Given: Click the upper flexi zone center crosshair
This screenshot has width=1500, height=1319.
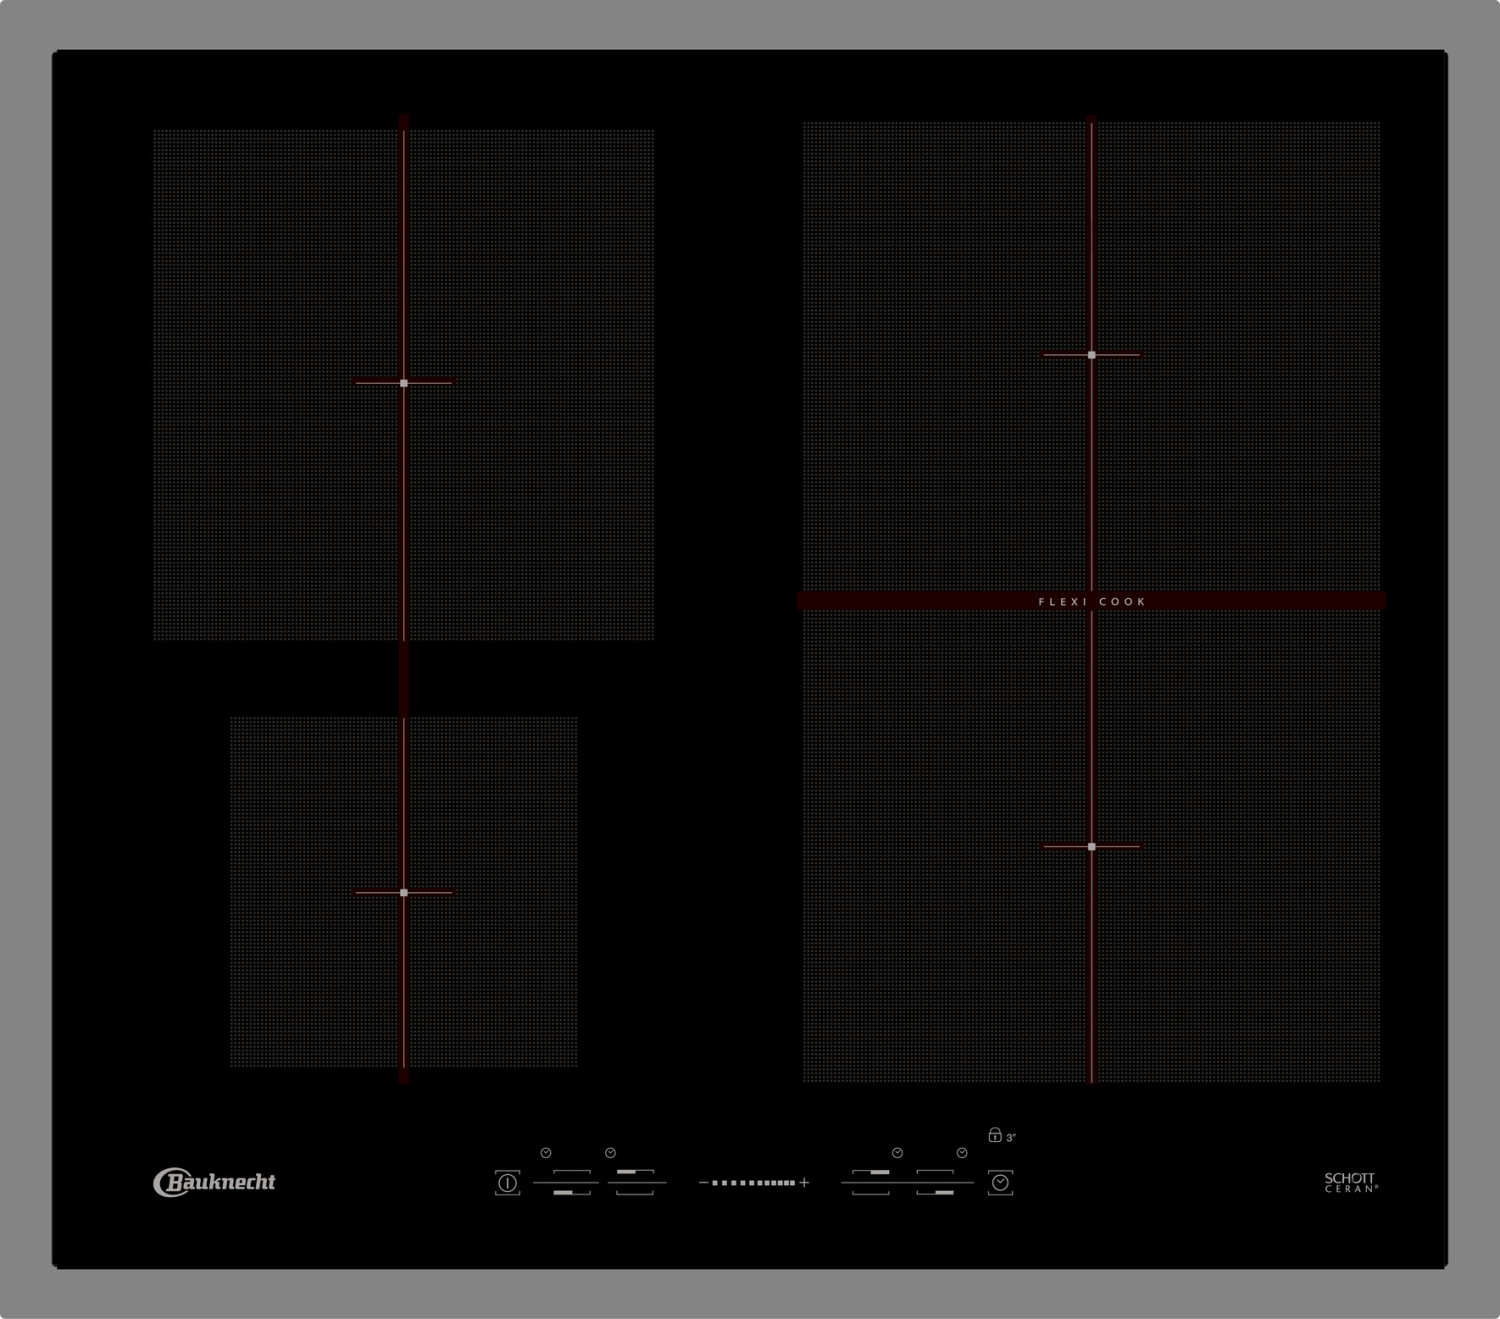Looking at the screenshot, I should (x=1092, y=355).
